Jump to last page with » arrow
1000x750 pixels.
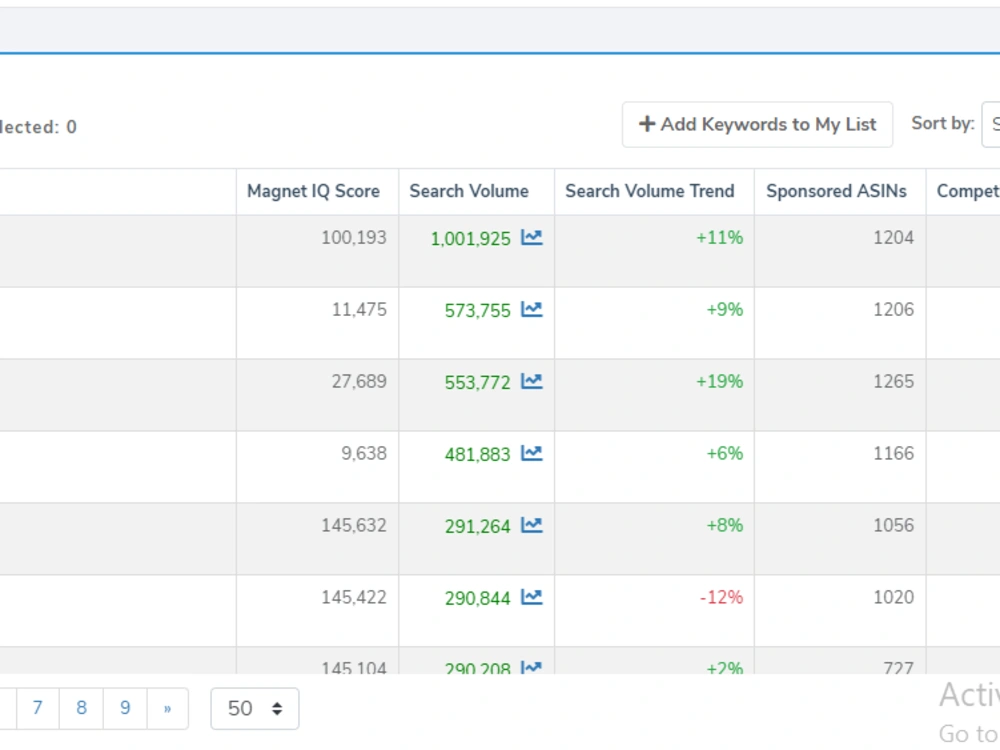(x=167, y=709)
